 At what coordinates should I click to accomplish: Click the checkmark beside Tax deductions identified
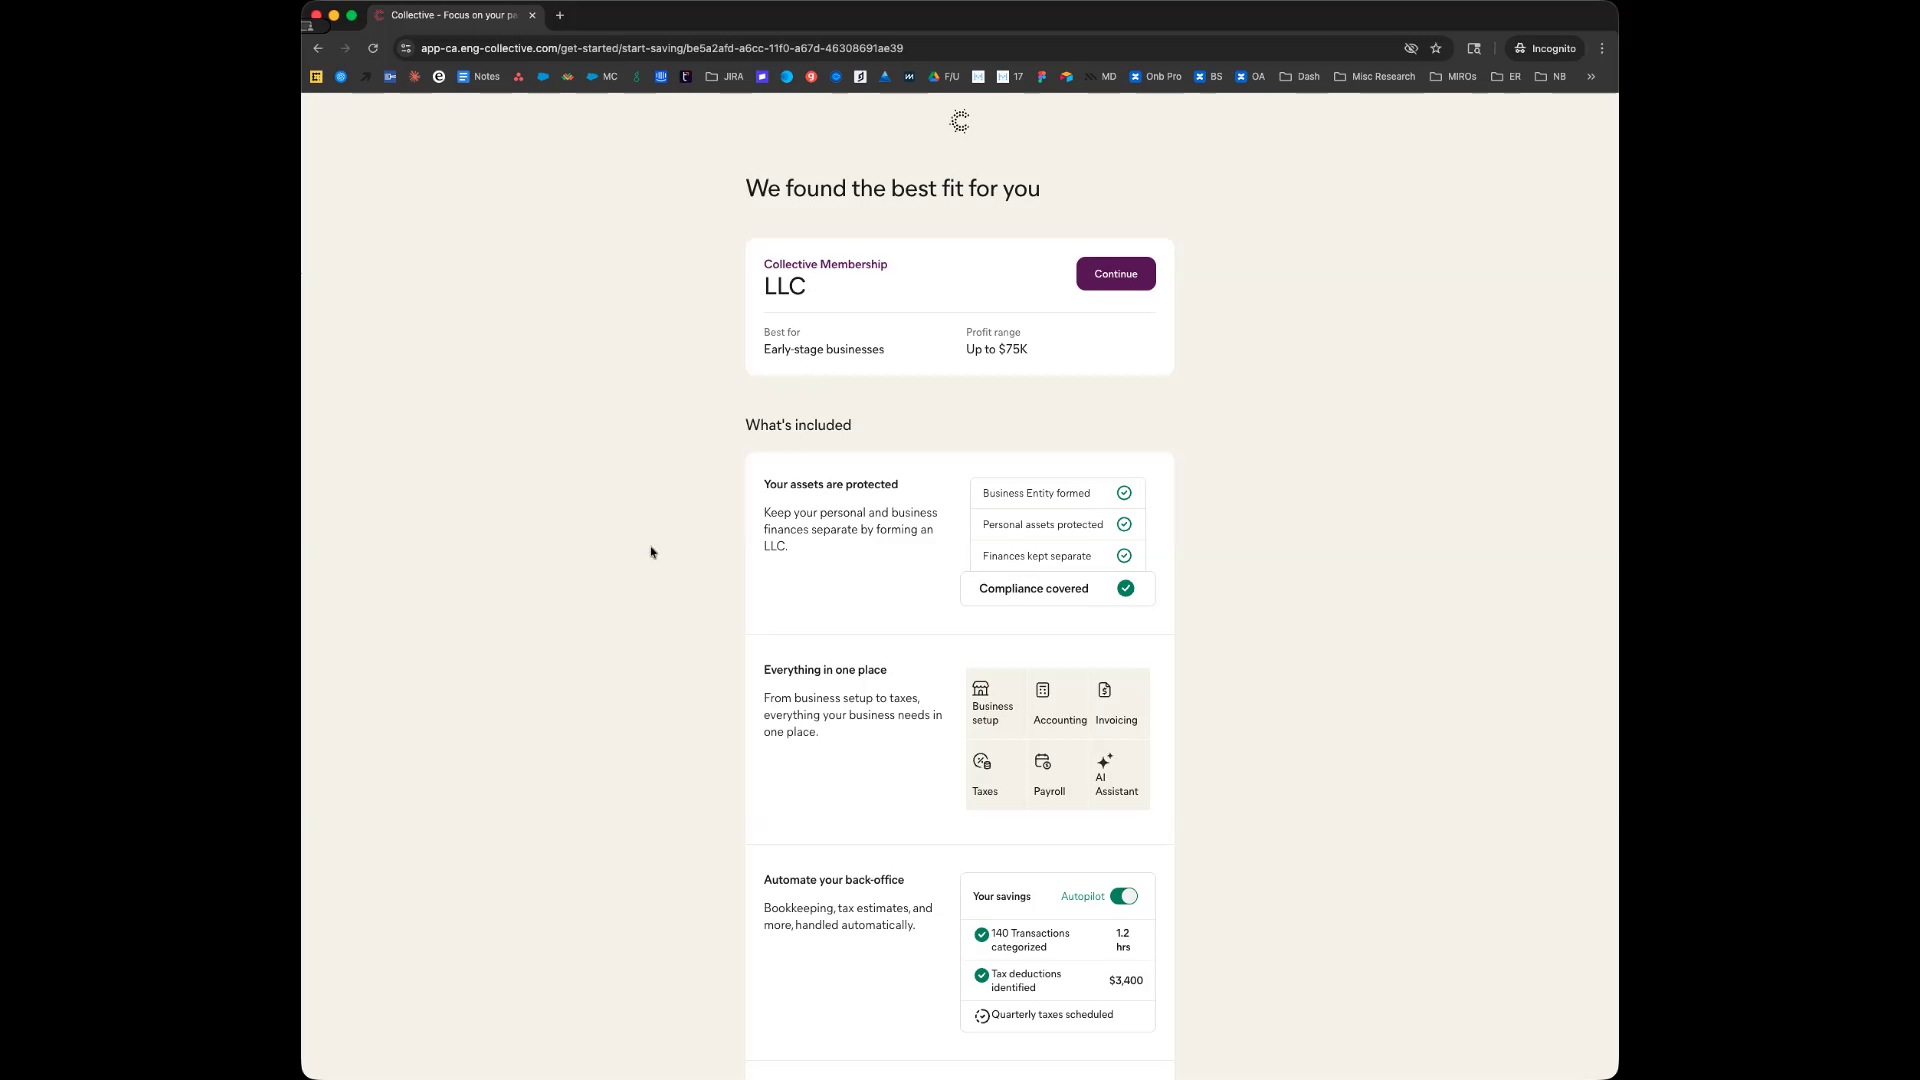click(981, 975)
